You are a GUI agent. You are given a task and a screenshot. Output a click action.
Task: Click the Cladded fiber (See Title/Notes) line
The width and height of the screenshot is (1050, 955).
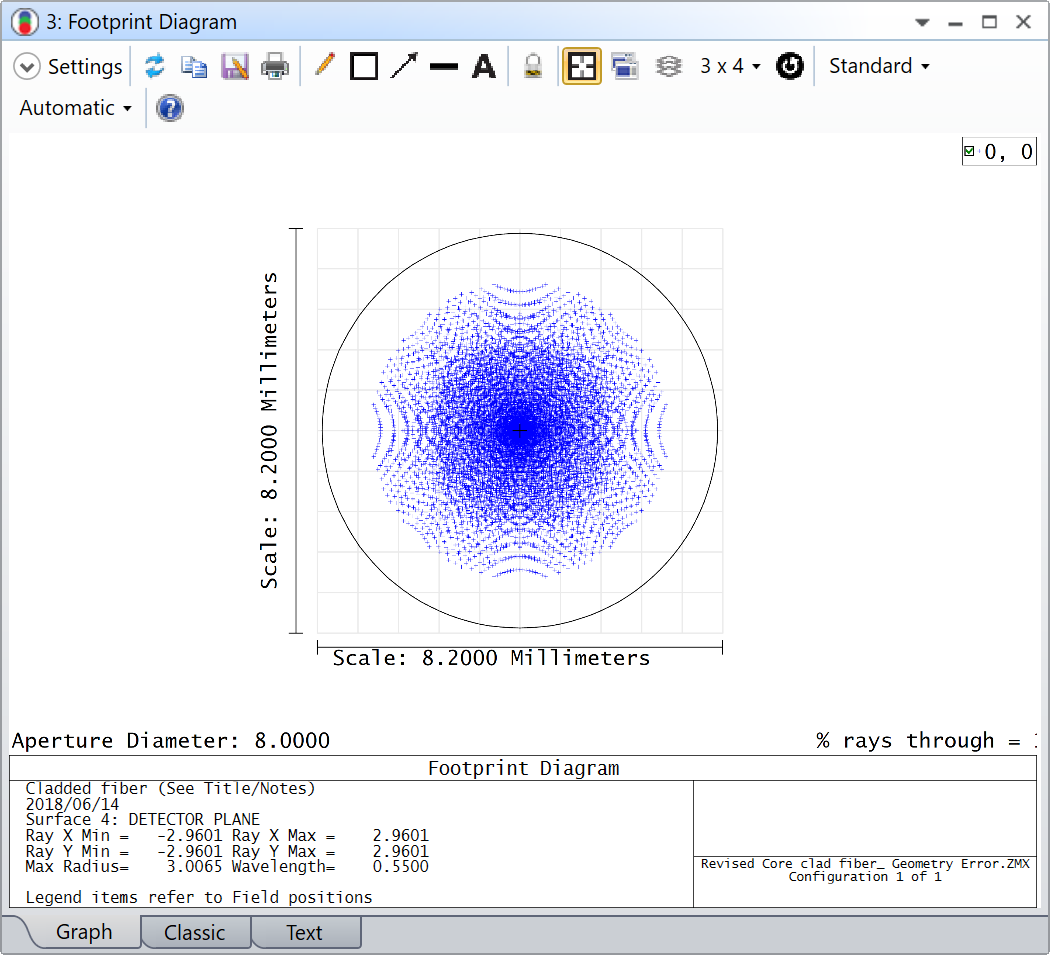pos(170,788)
